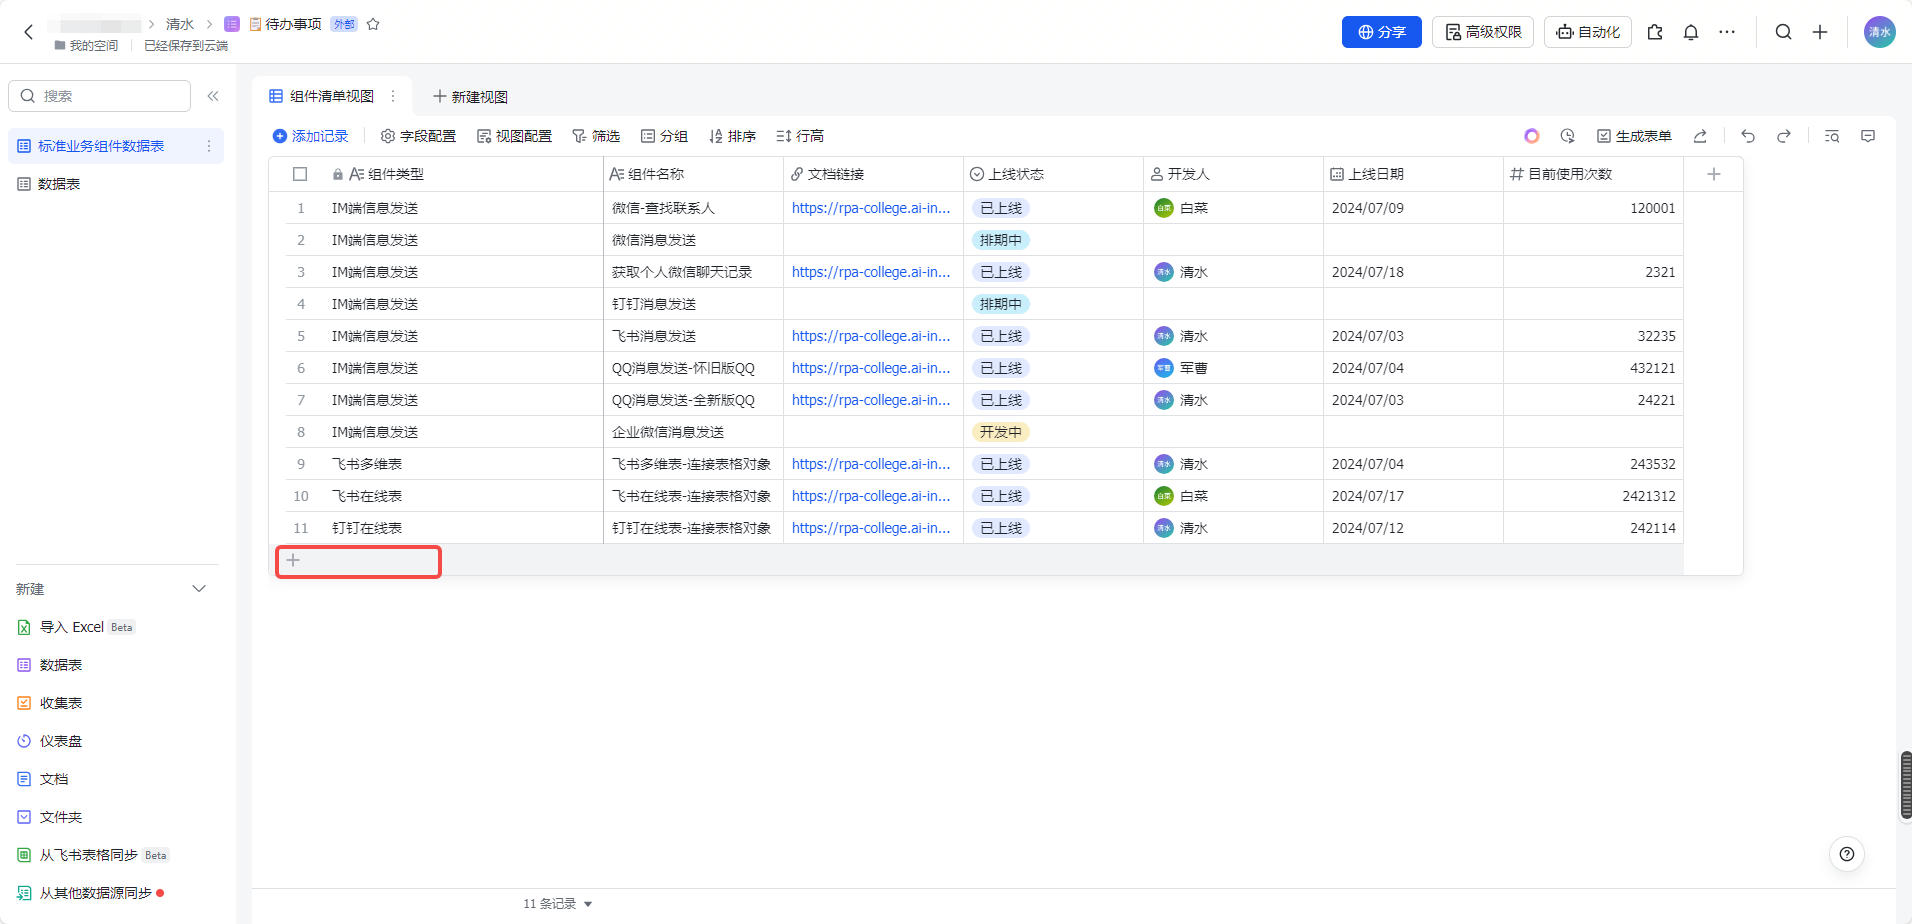This screenshot has height=924, width=1912.
Task: Go back using the top-left arrow
Action: (28, 32)
